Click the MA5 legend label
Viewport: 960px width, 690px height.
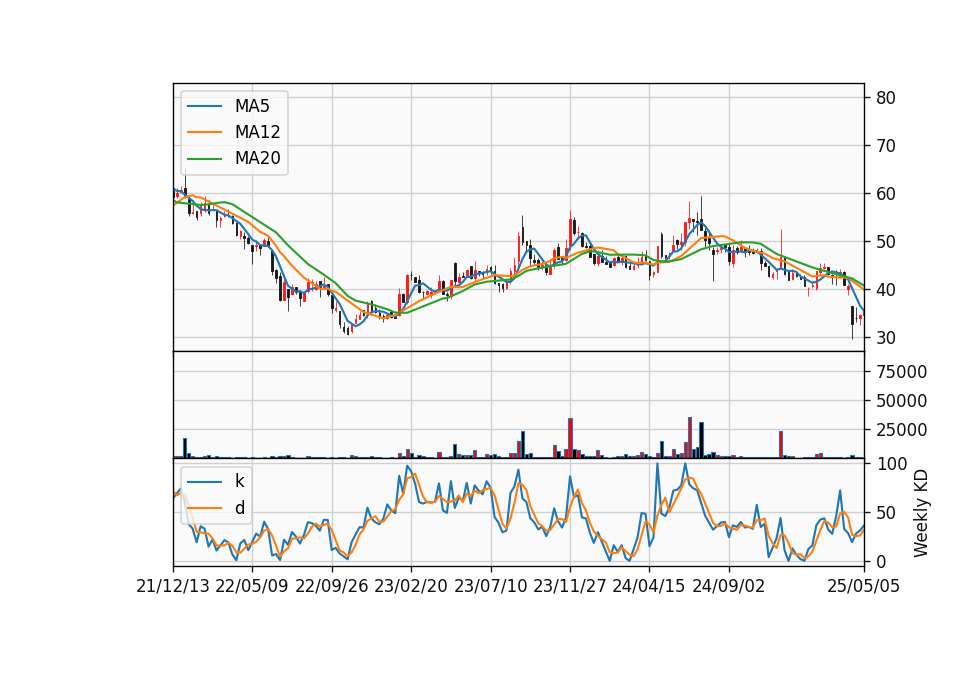coord(252,106)
